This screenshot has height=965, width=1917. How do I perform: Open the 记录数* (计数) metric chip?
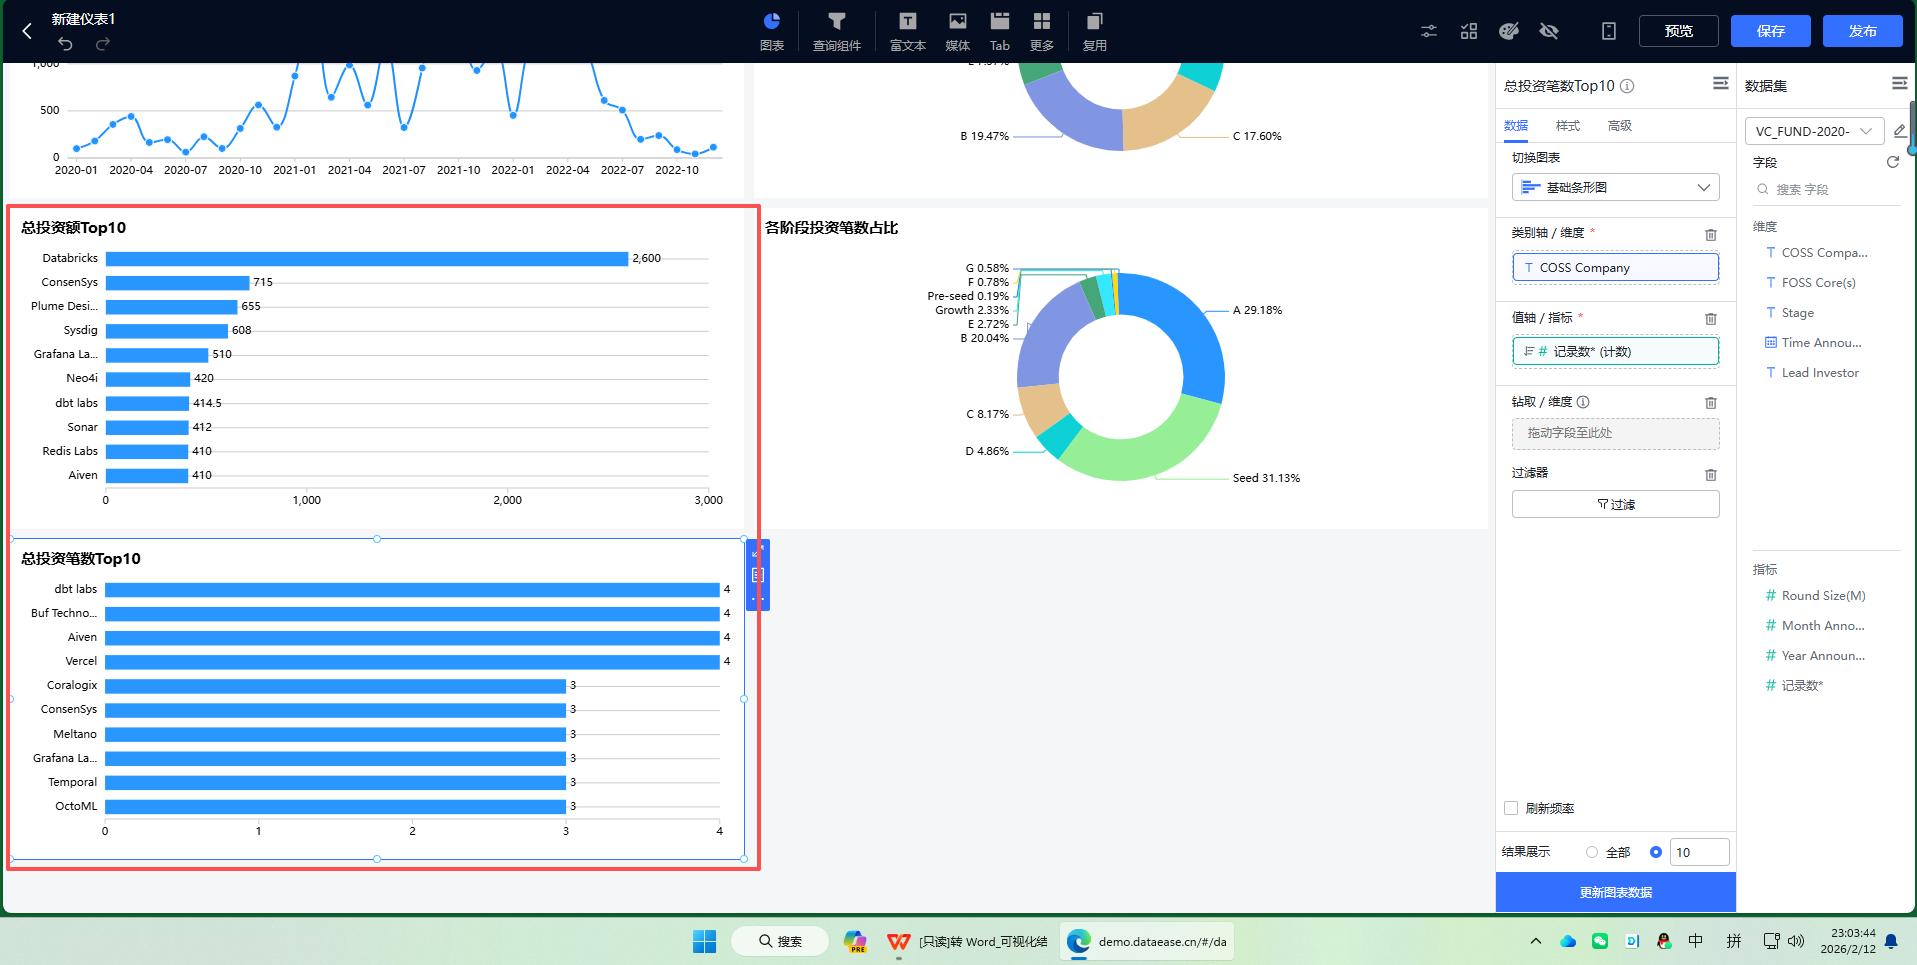1616,351
